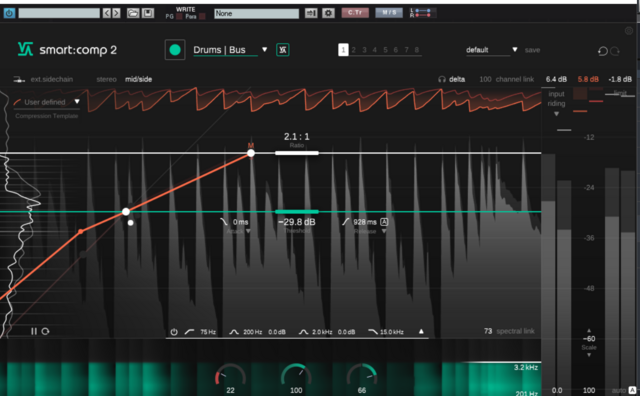Click the high-pass filter icon at 75 Hz

(189, 332)
